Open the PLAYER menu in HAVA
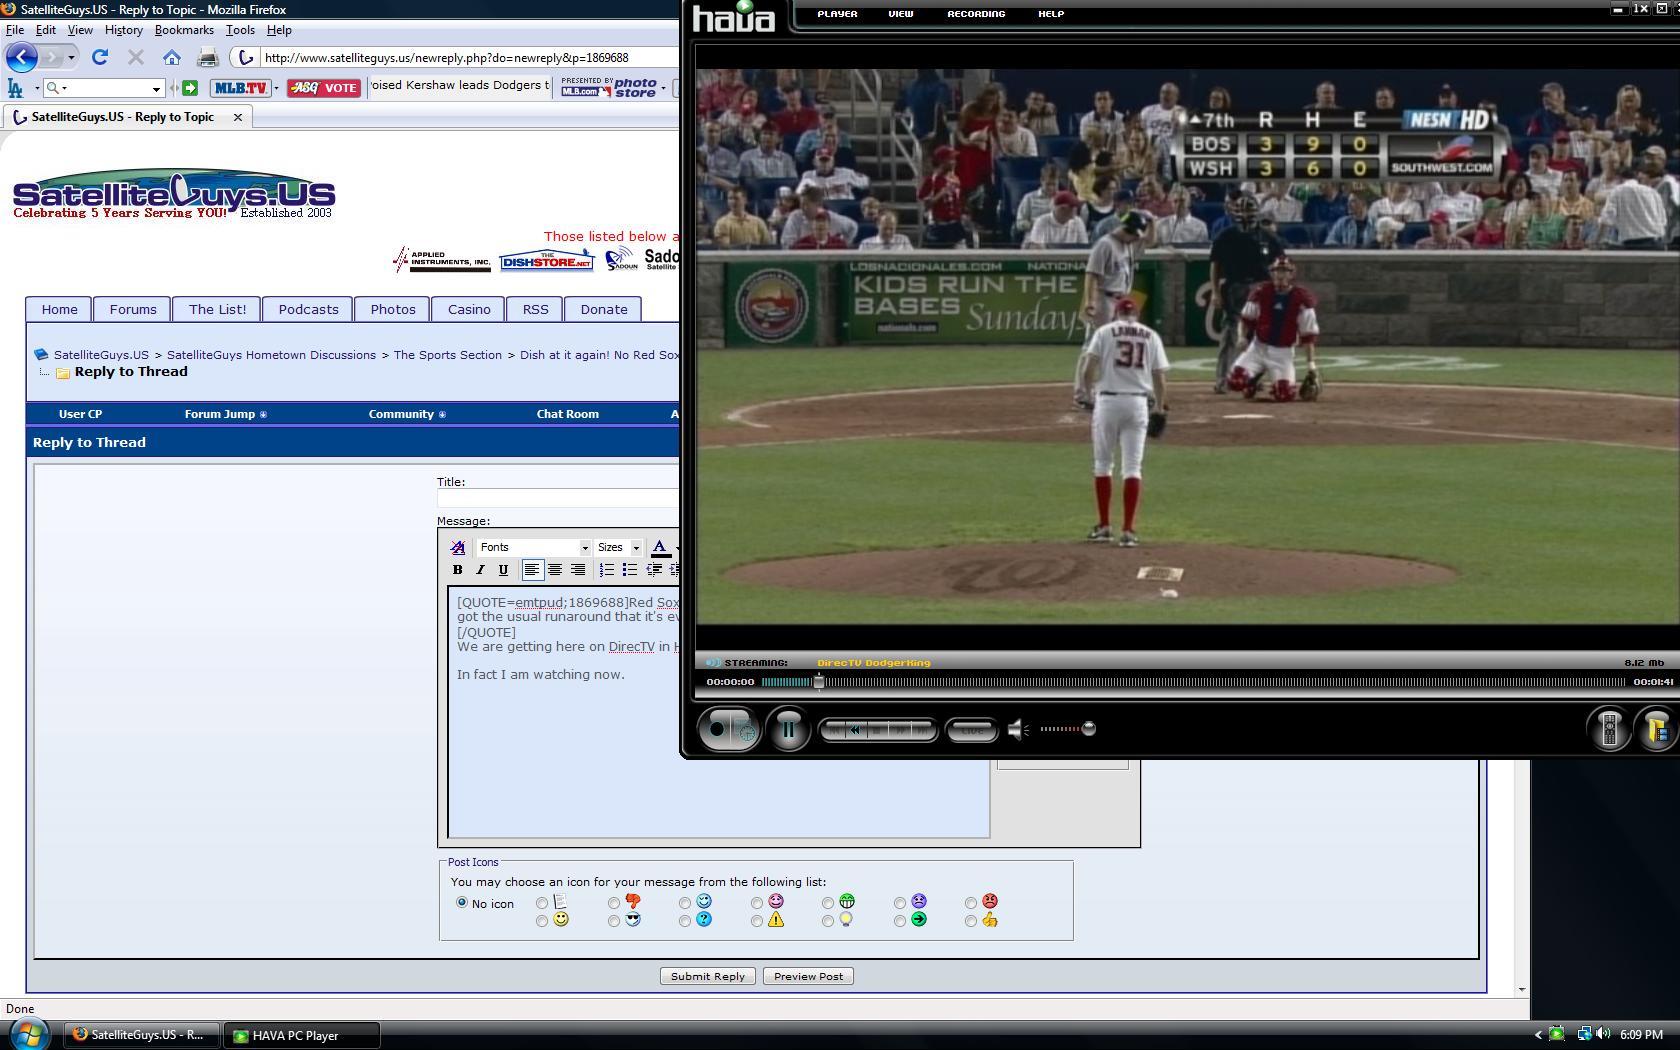 coord(837,14)
